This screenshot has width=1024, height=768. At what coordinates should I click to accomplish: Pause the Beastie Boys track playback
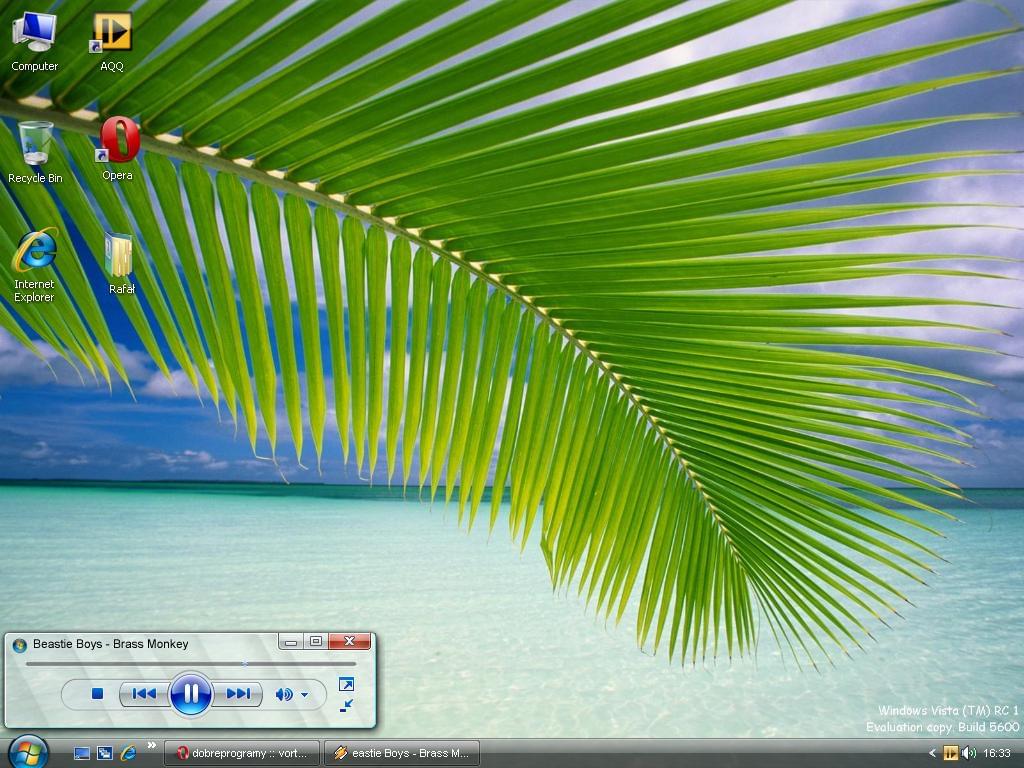point(190,694)
